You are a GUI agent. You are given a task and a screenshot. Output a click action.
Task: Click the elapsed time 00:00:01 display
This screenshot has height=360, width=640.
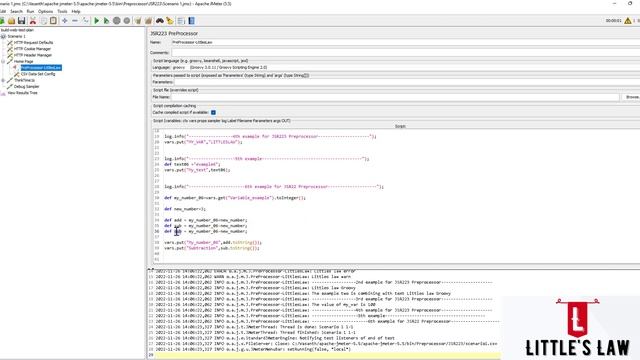(613, 21)
